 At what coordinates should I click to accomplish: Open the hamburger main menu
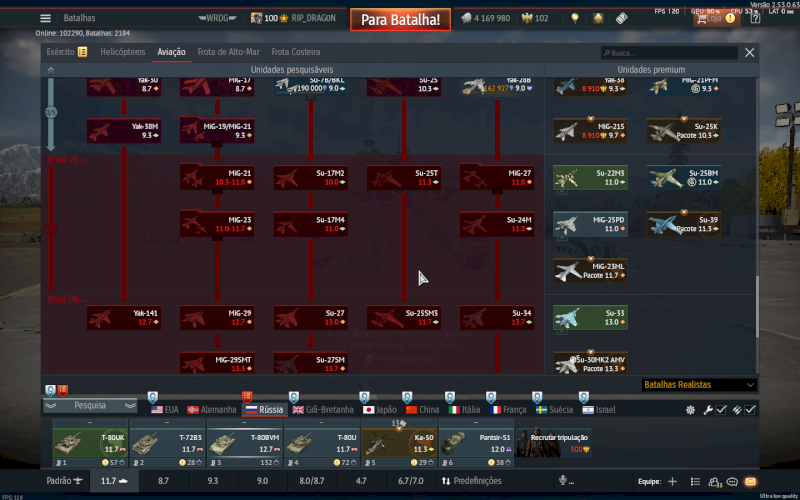[45, 18]
